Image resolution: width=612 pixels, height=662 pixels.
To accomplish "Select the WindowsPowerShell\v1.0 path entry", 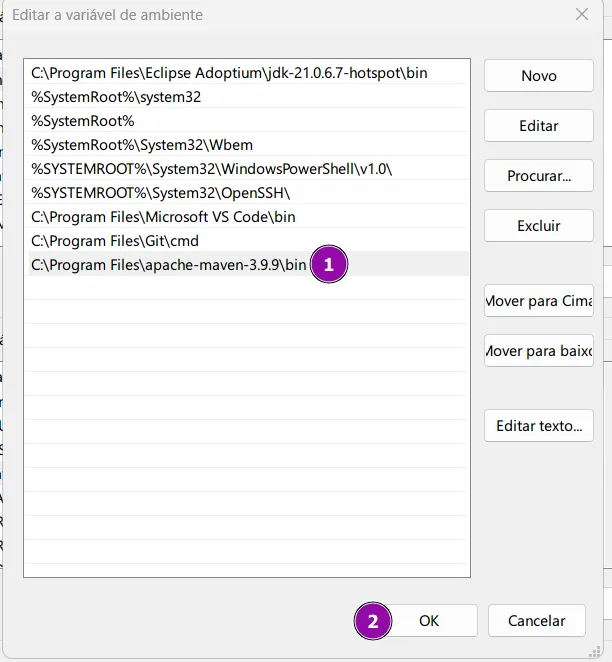I will tap(211, 169).
